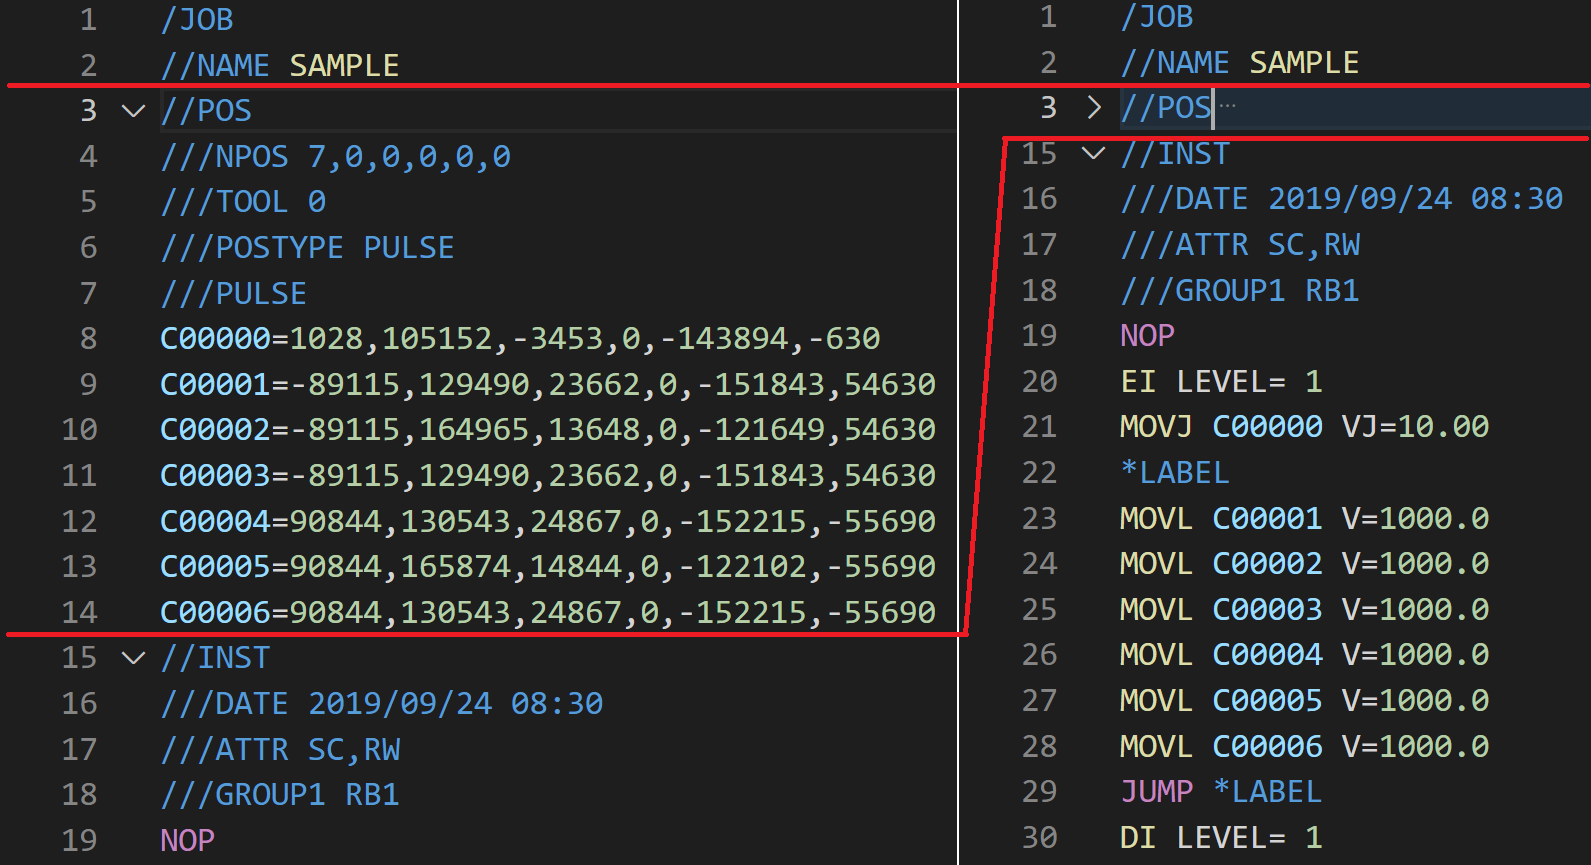
Task: Click ///GROUP1 RB1 line in right editor
Action: 1240,291
